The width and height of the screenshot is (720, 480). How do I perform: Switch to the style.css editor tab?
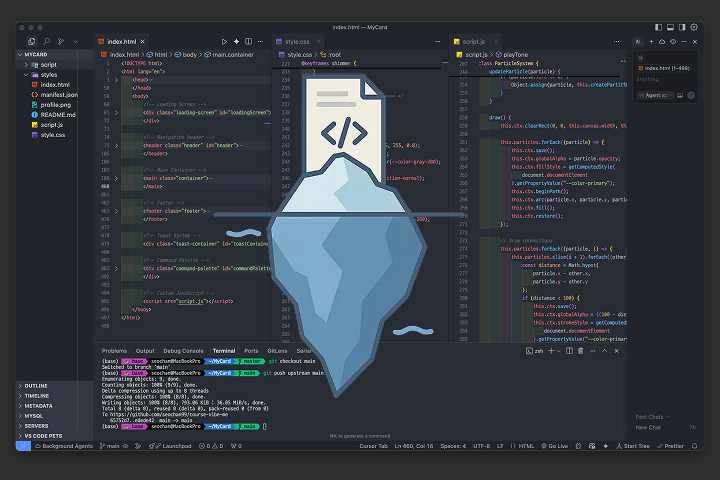pos(297,41)
